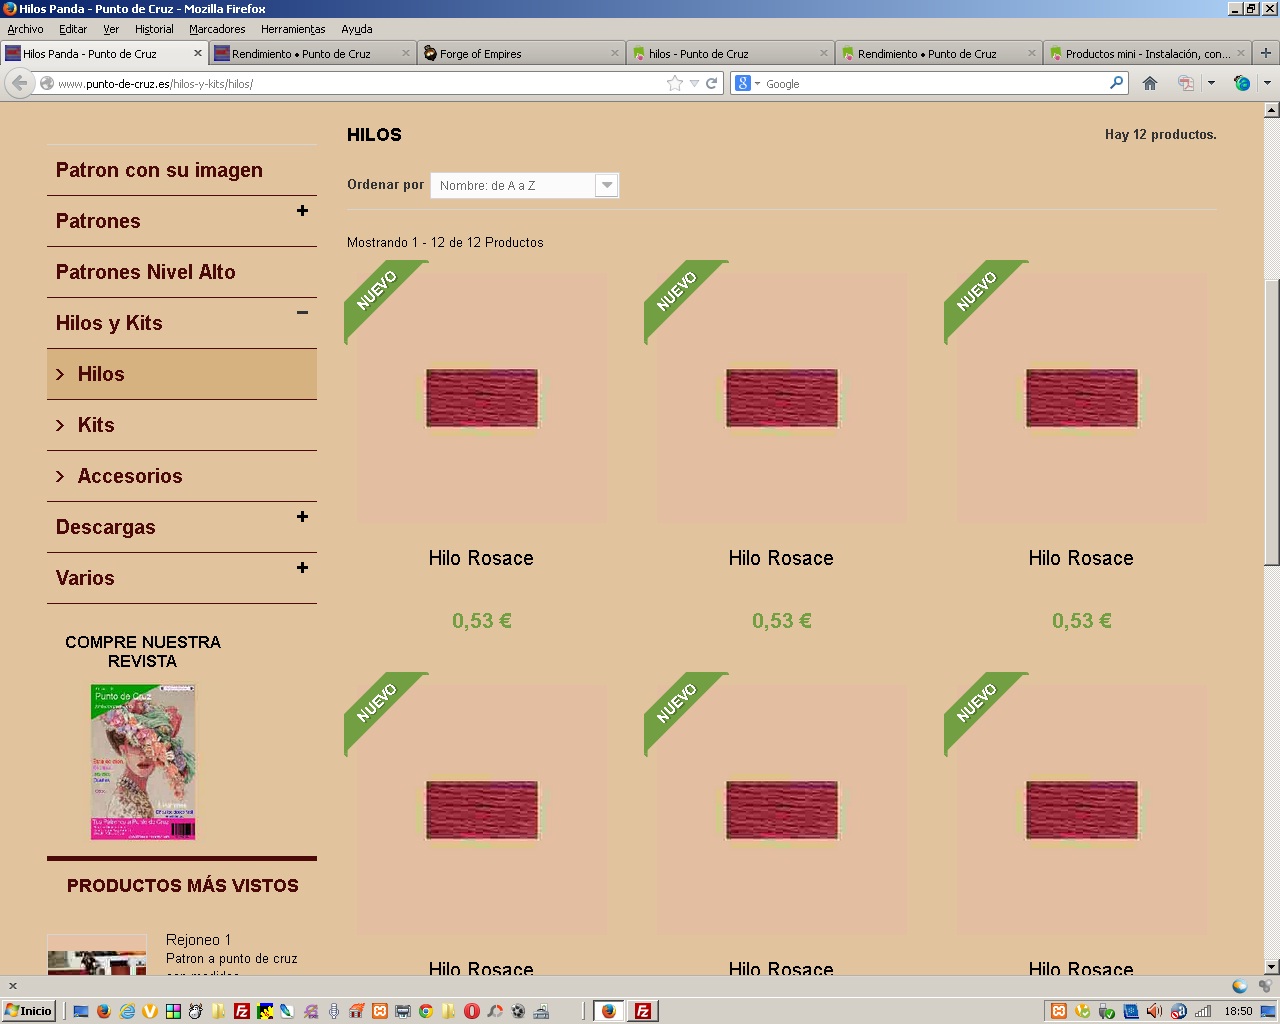Click the scrollbar up arrow
1280x1024 pixels.
click(x=1272, y=109)
